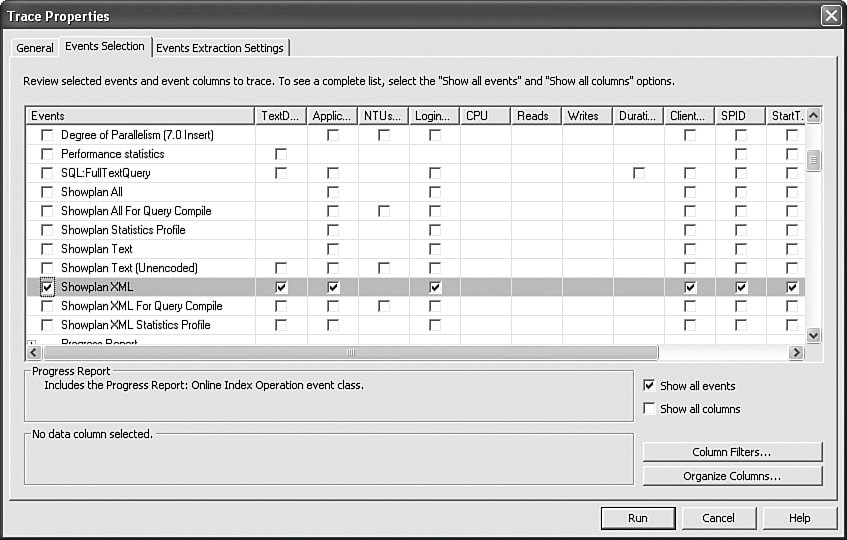Switch to the General tab
This screenshot has height=540, width=847.
[35, 48]
